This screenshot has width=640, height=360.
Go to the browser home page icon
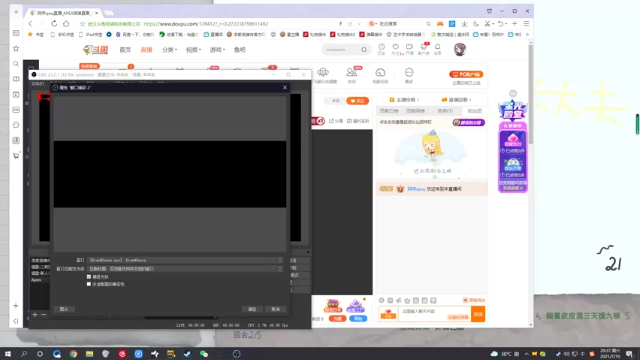pos(66,24)
